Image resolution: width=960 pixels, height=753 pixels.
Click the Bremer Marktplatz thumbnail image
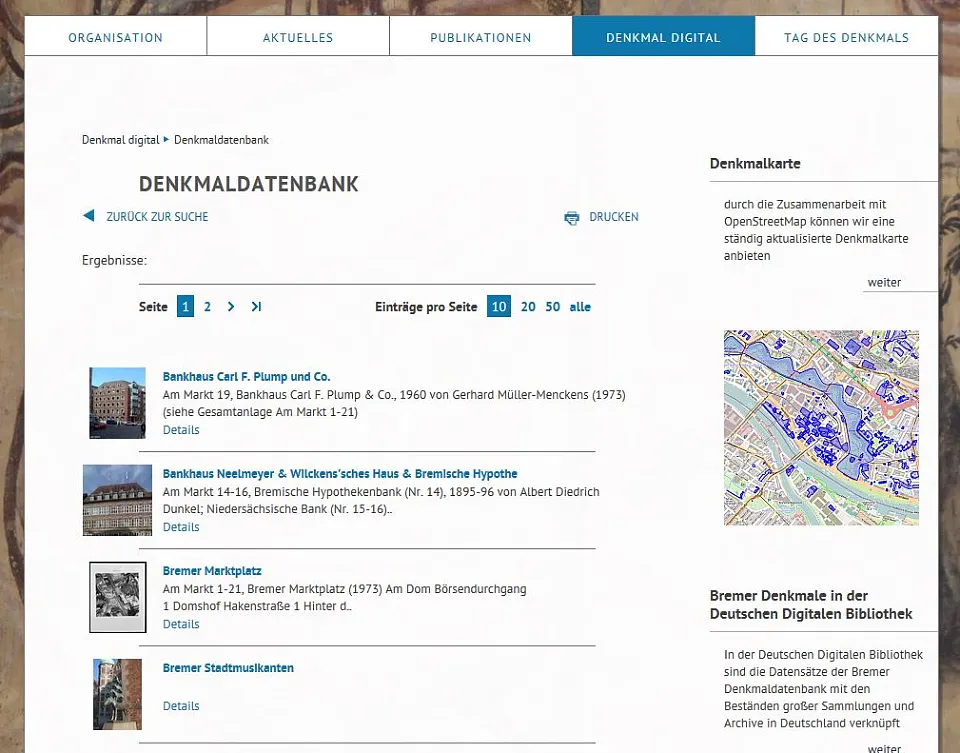click(117, 597)
